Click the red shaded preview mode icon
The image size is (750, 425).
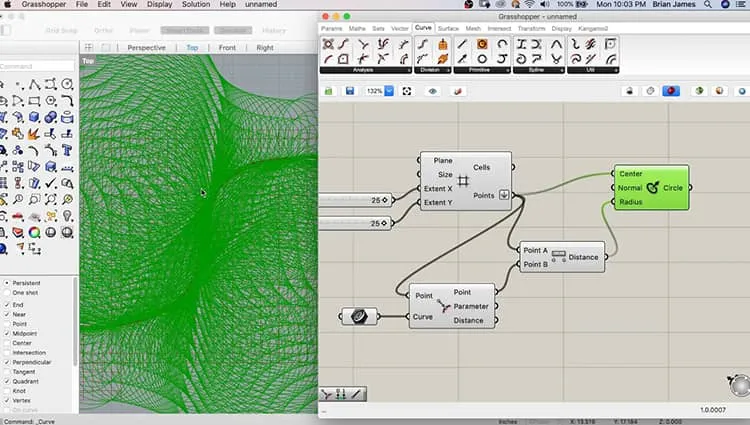[x=671, y=91]
